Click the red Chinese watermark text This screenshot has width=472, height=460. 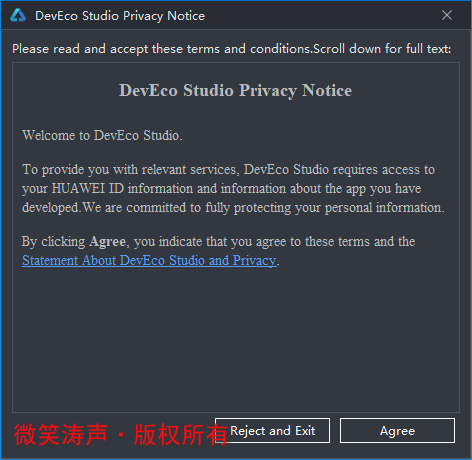(x=121, y=434)
